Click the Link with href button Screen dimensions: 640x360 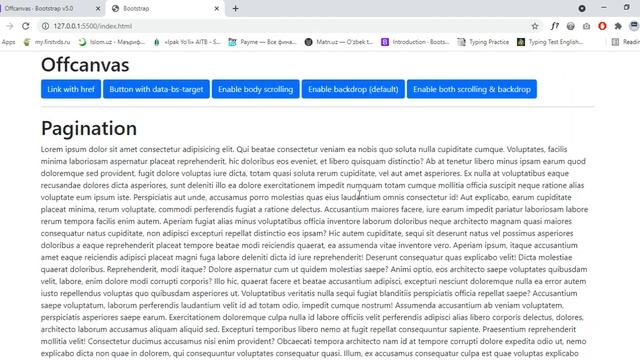tap(71, 89)
